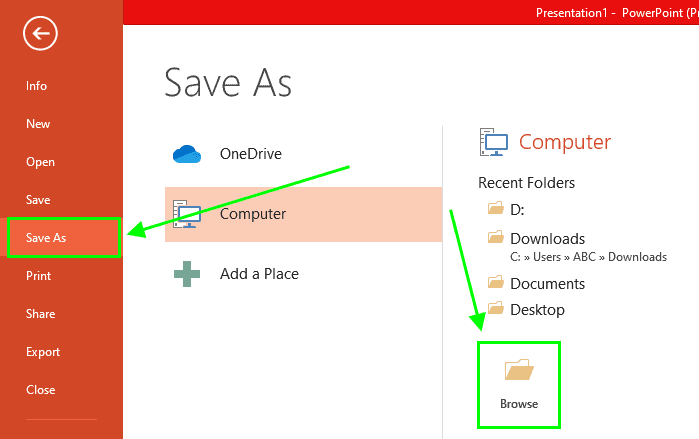Select the OneDrive cloud icon

(x=187, y=154)
